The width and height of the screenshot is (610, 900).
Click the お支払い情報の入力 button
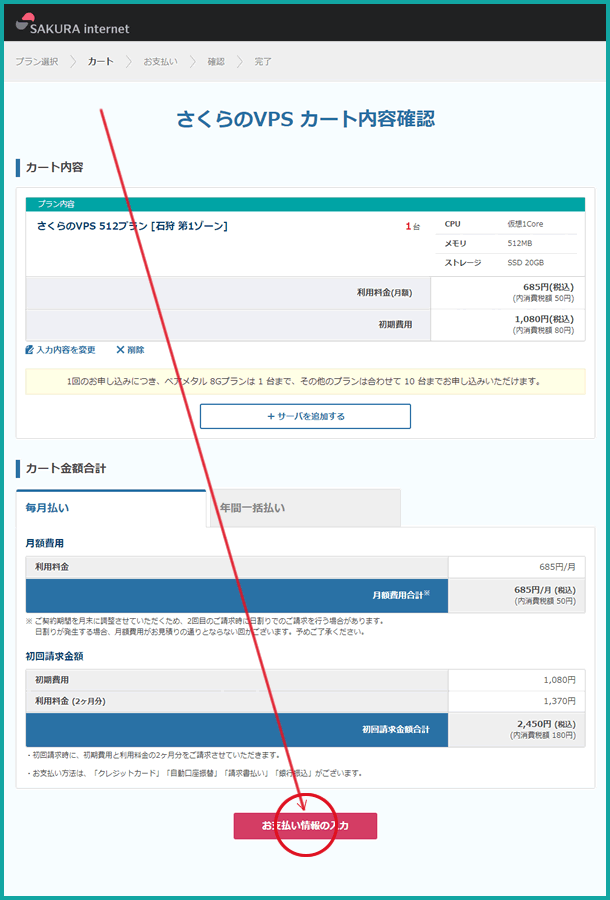[305, 826]
